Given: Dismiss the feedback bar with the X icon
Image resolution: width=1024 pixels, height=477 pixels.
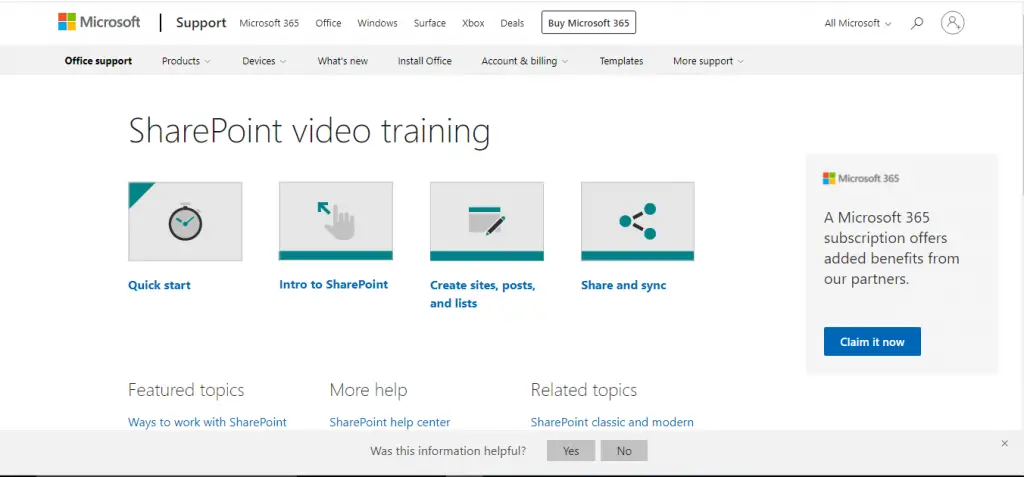Looking at the screenshot, I should 1004,443.
